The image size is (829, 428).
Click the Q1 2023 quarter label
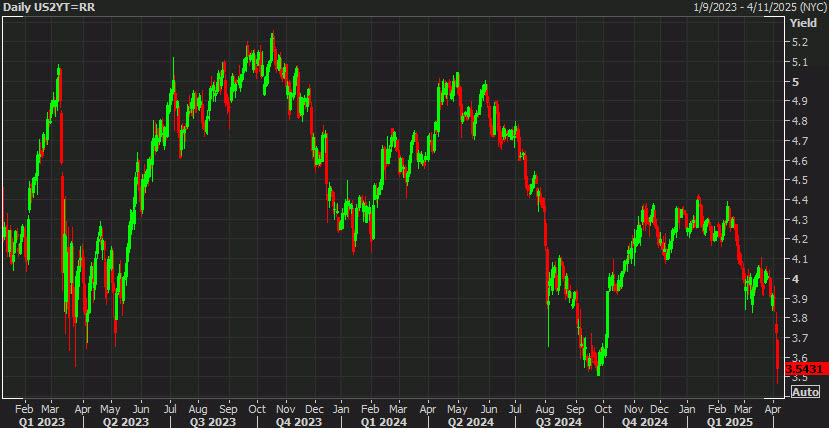(42, 422)
